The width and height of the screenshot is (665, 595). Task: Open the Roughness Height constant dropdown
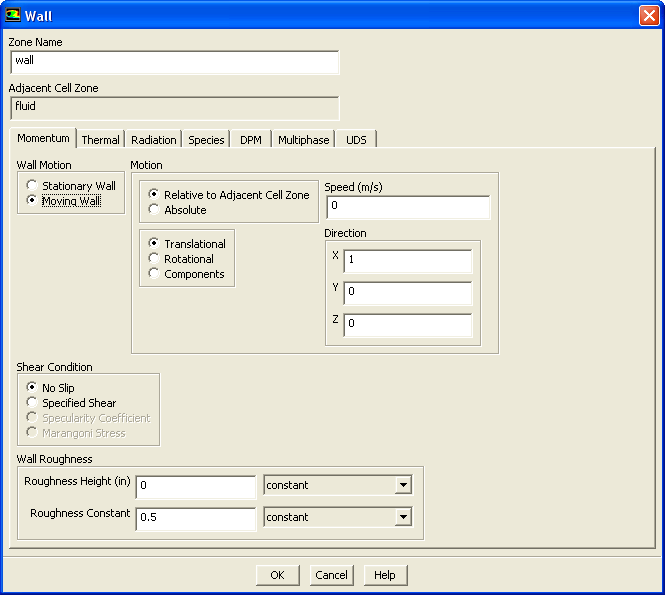[403, 485]
